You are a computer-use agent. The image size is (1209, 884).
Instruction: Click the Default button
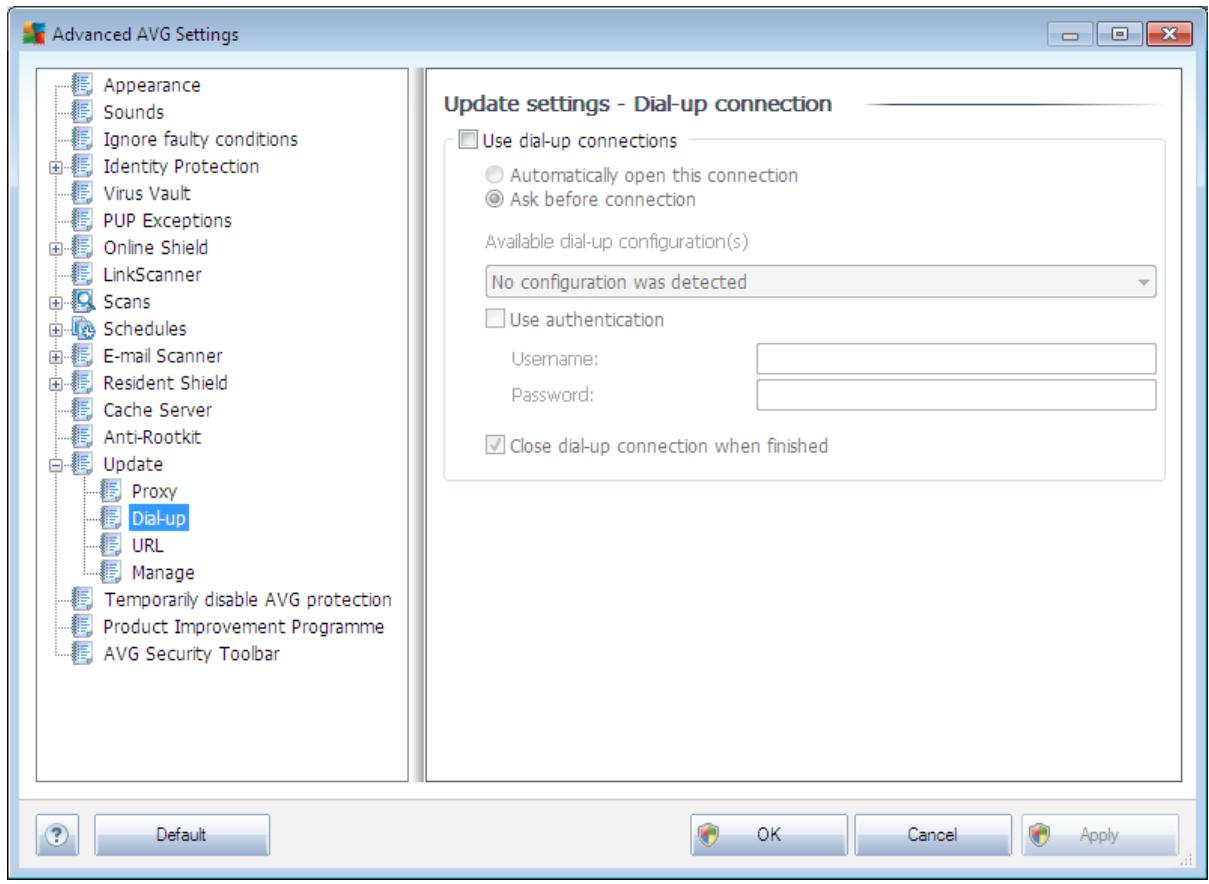click(x=181, y=834)
